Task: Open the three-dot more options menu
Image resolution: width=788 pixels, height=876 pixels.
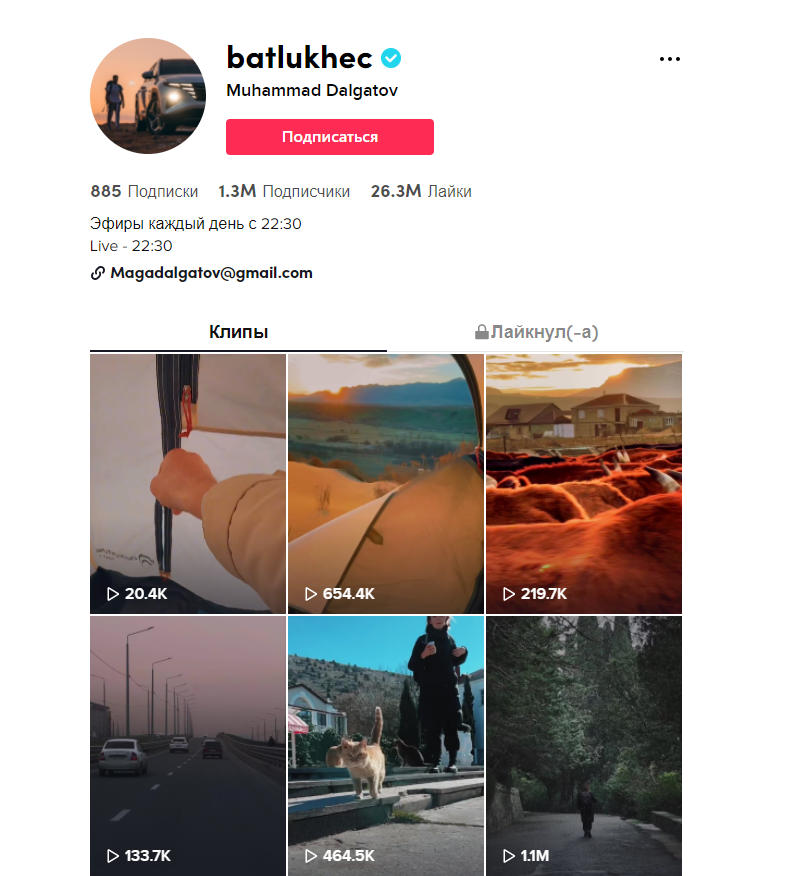Action: pos(670,59)
